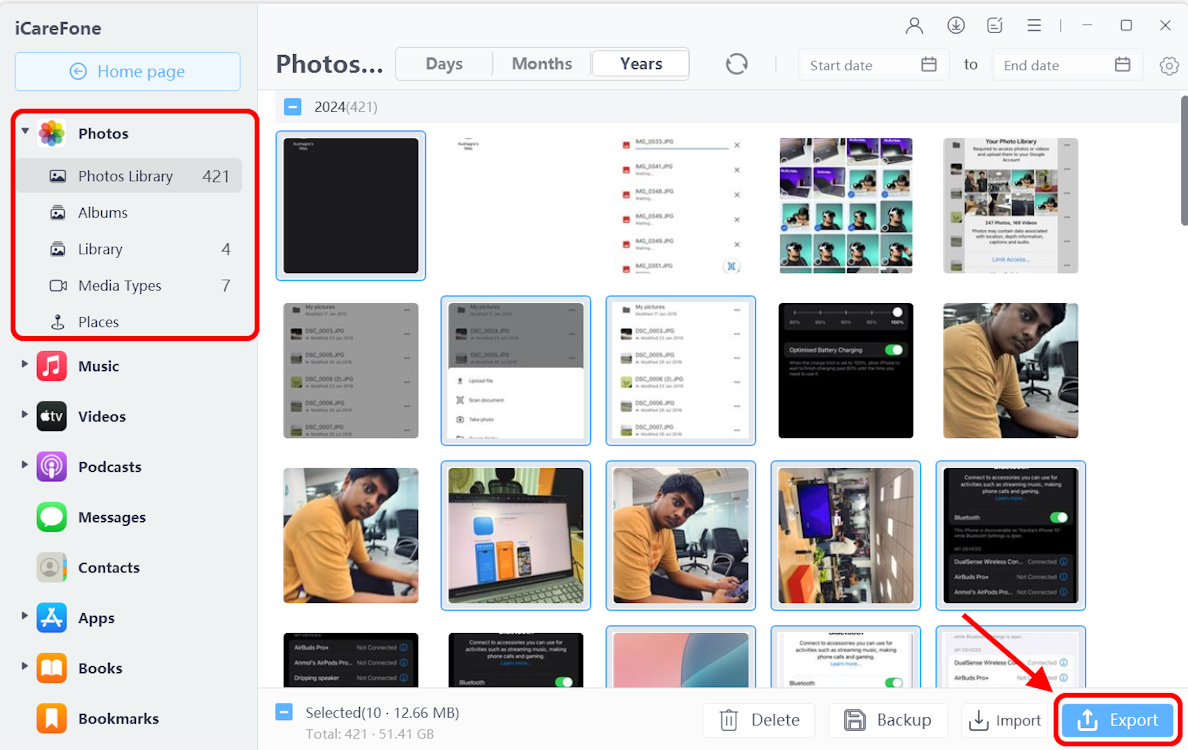Screen dimensions: 1188x750
Task: Click the user account icon
Action: 914,25
